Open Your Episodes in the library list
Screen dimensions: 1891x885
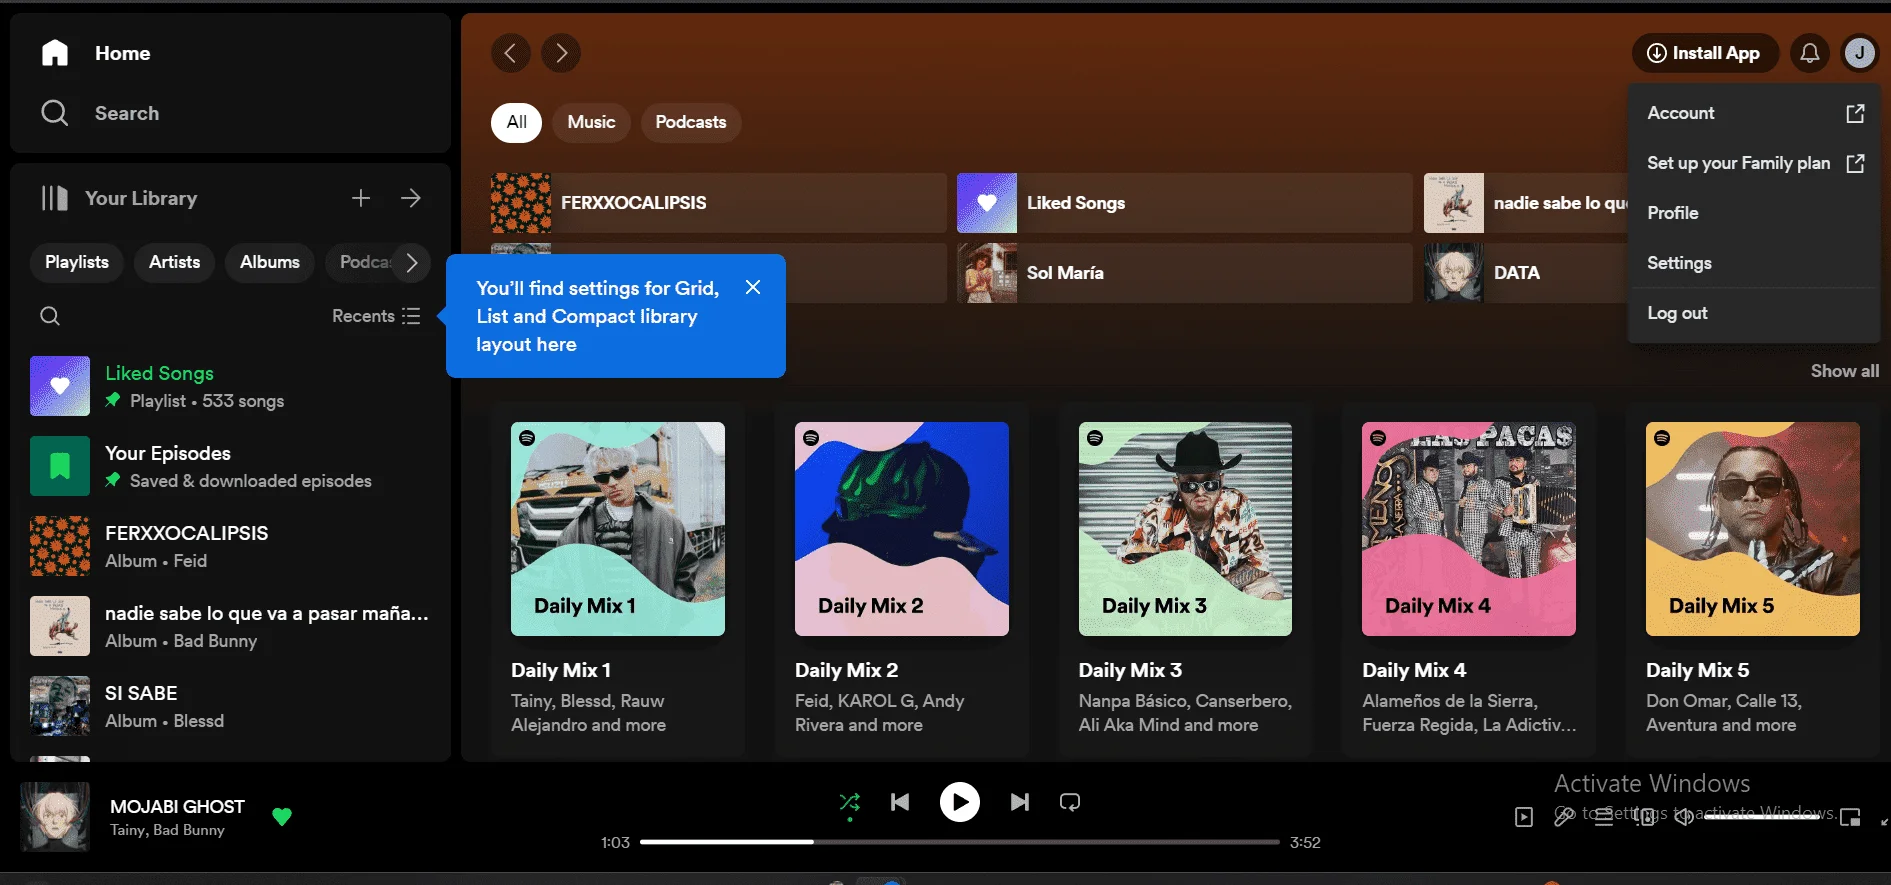(x=231, y=466)
